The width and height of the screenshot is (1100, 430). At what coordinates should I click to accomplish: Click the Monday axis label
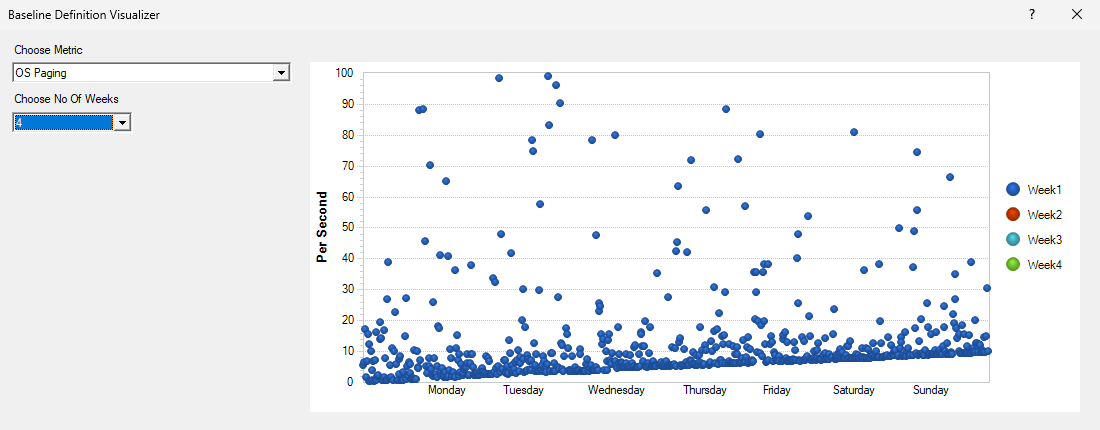[x=447, y=390]
